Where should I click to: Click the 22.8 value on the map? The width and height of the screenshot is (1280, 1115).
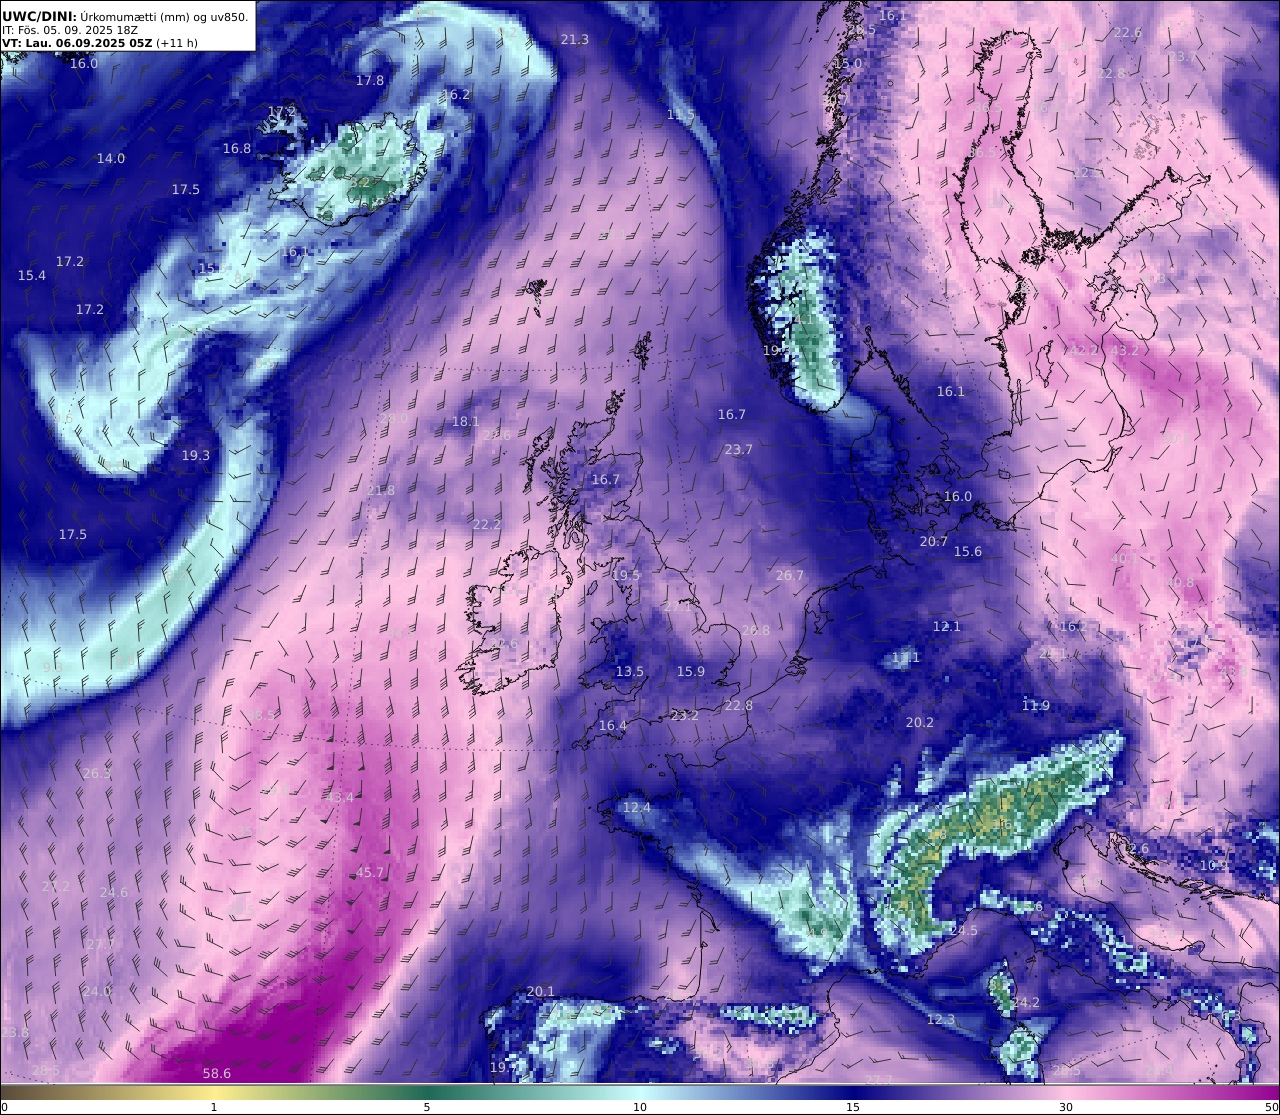739,705
